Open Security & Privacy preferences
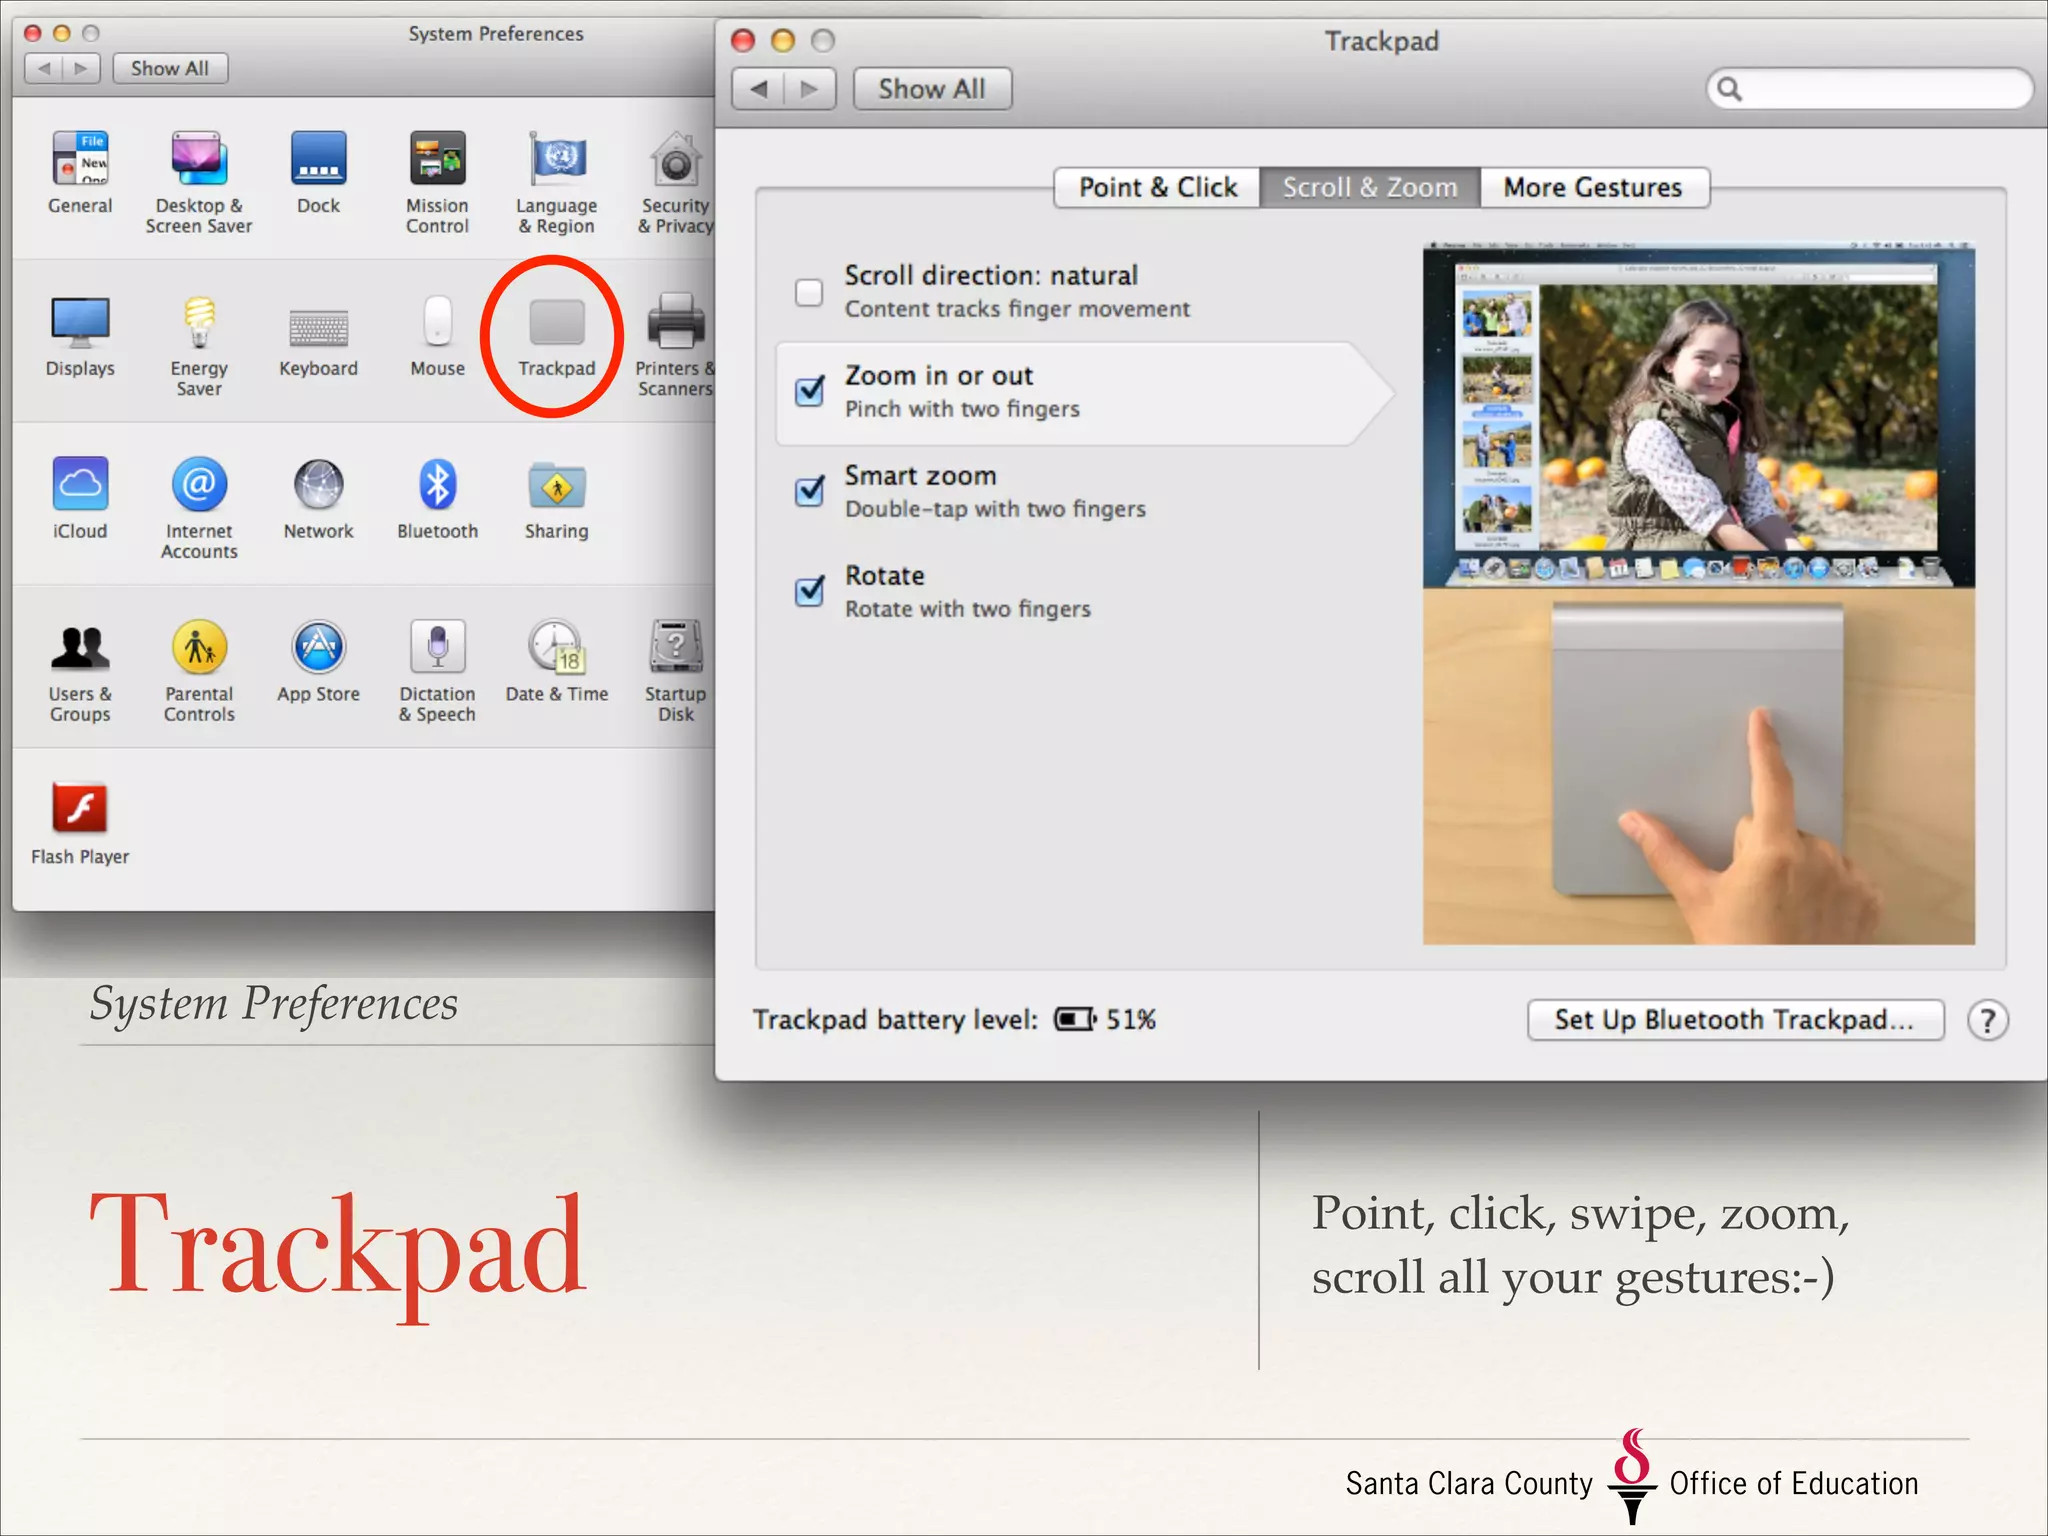The width and height of the screenshot is (2048, 1536). pyautogui.click(x=676, y=158)
